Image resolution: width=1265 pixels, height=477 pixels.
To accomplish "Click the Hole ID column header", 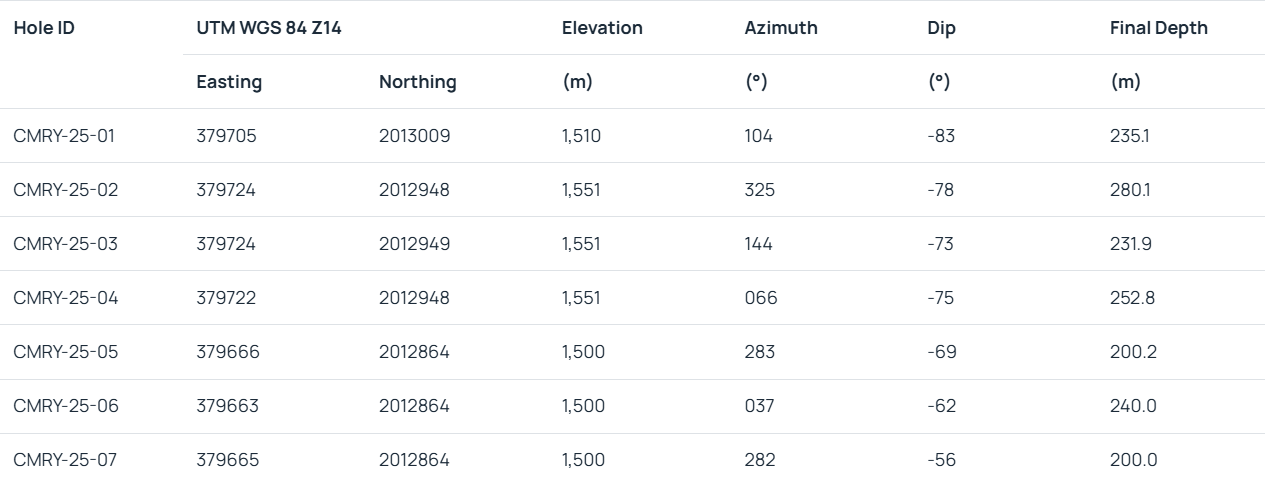I will pos(44,28).
